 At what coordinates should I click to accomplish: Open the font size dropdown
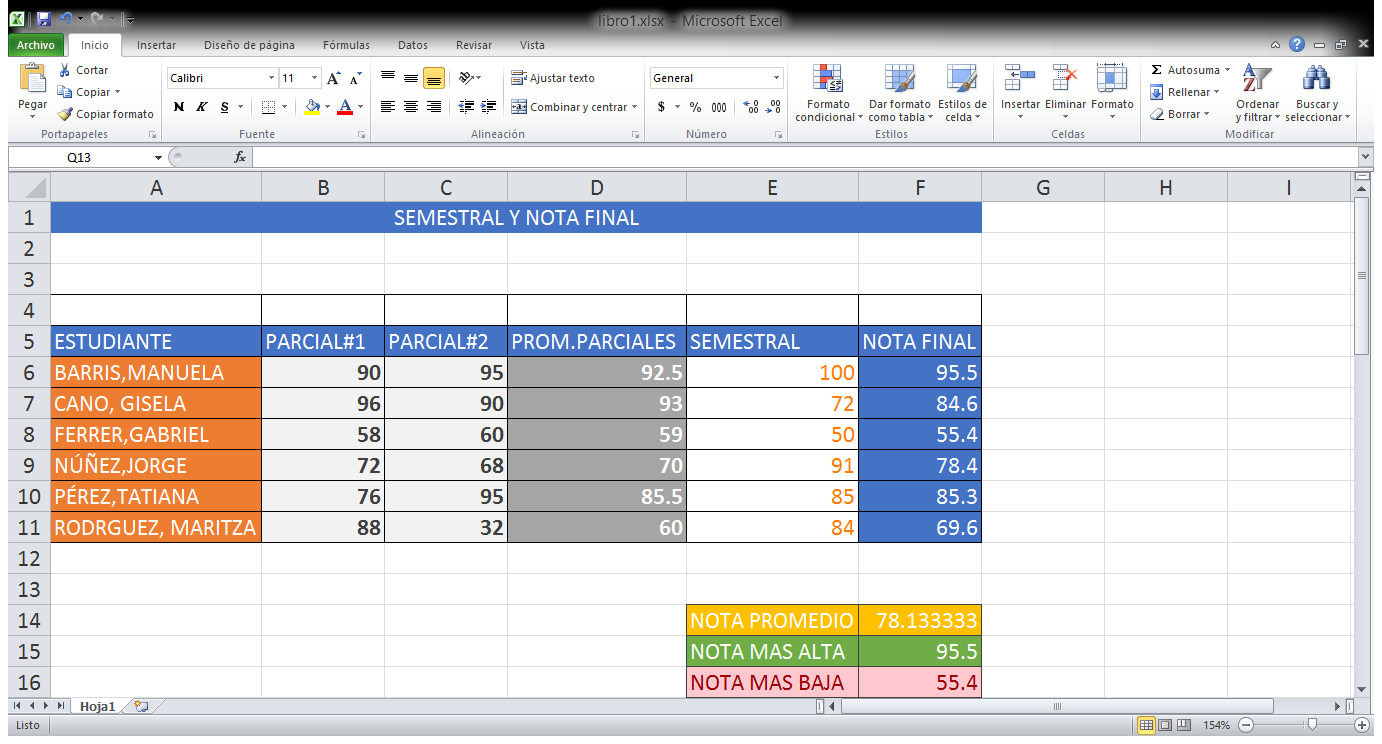tap(313, 77)
